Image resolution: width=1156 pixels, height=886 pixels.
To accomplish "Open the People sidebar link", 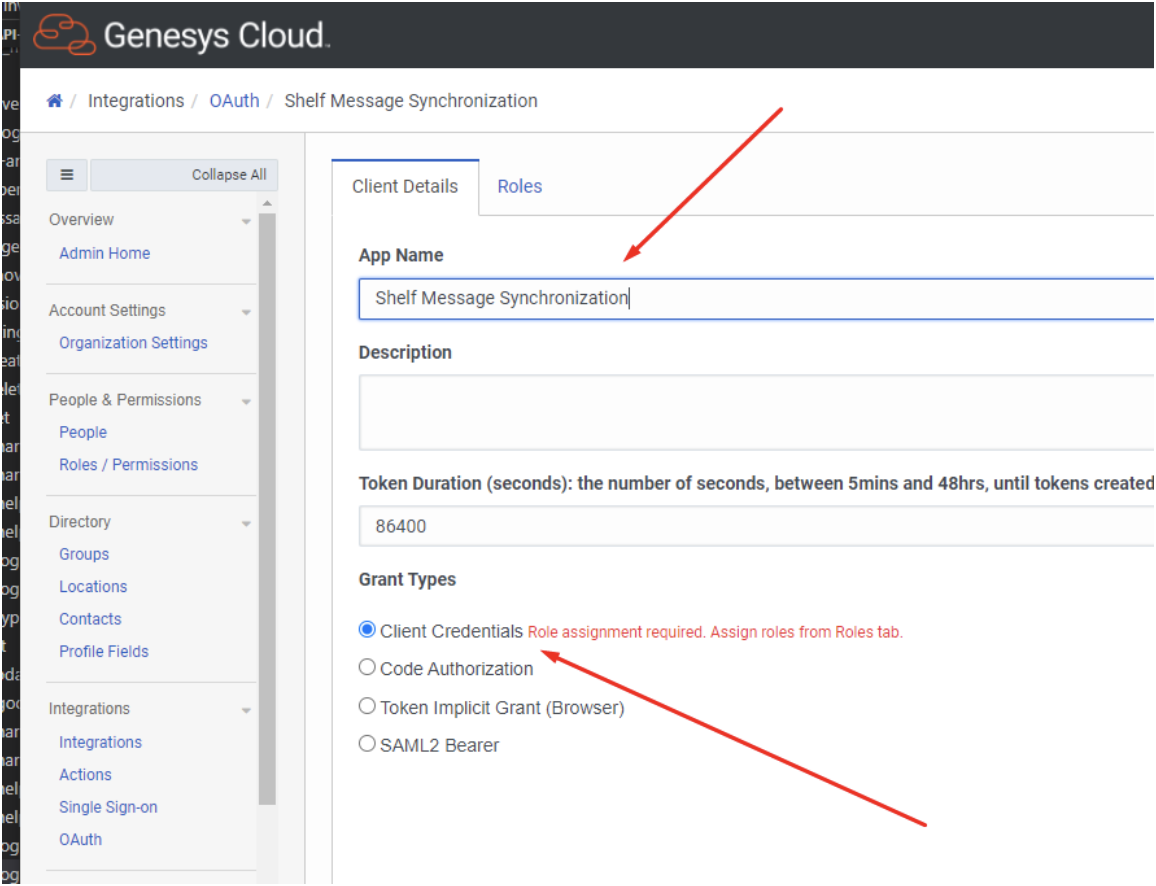I will 83,433.
